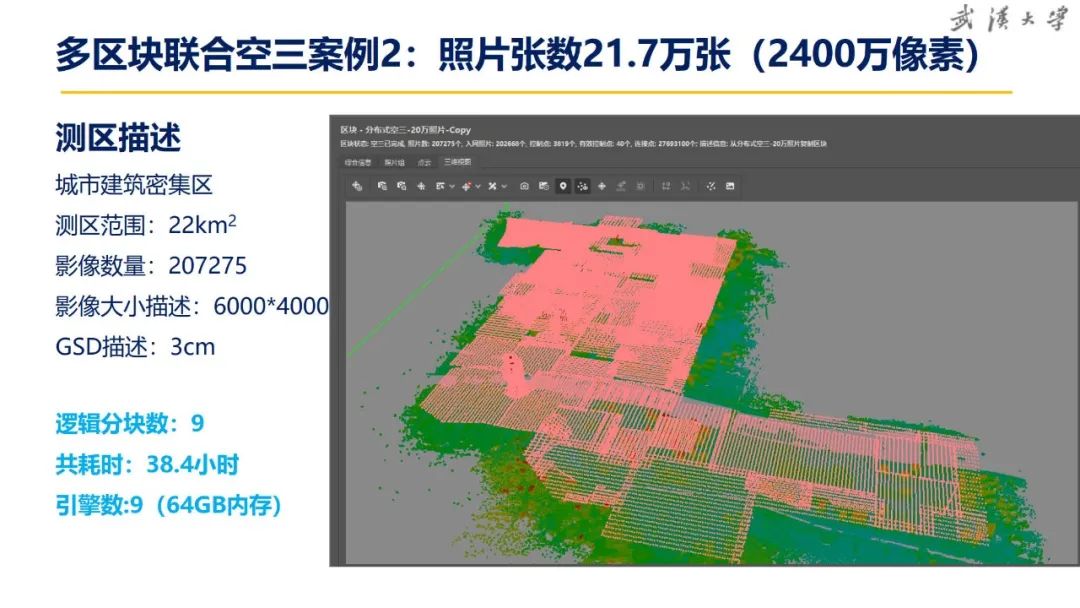1080x608 pixels.
Task: Toggle the highlighted tie-point visibility tool
Action: pos(583,186)
